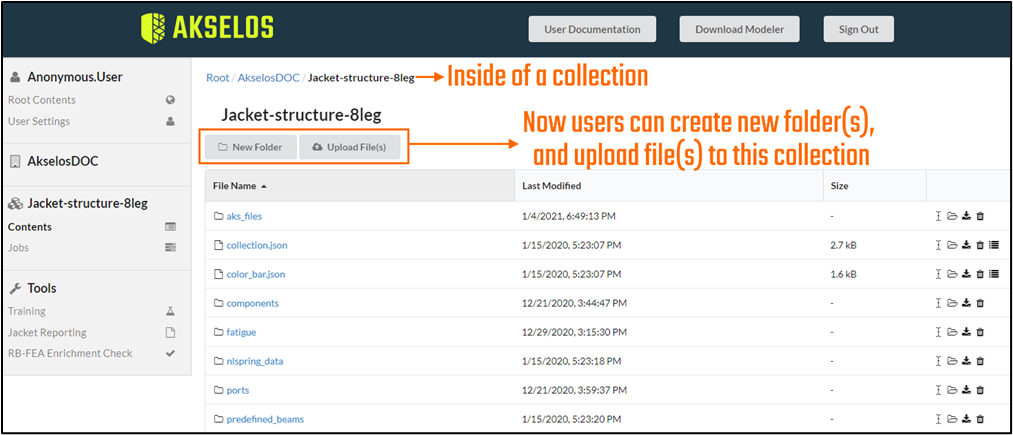The width and height of the screenshot is (1013, 435).
Task: Open the aks_files folder link
Action: 244,217
